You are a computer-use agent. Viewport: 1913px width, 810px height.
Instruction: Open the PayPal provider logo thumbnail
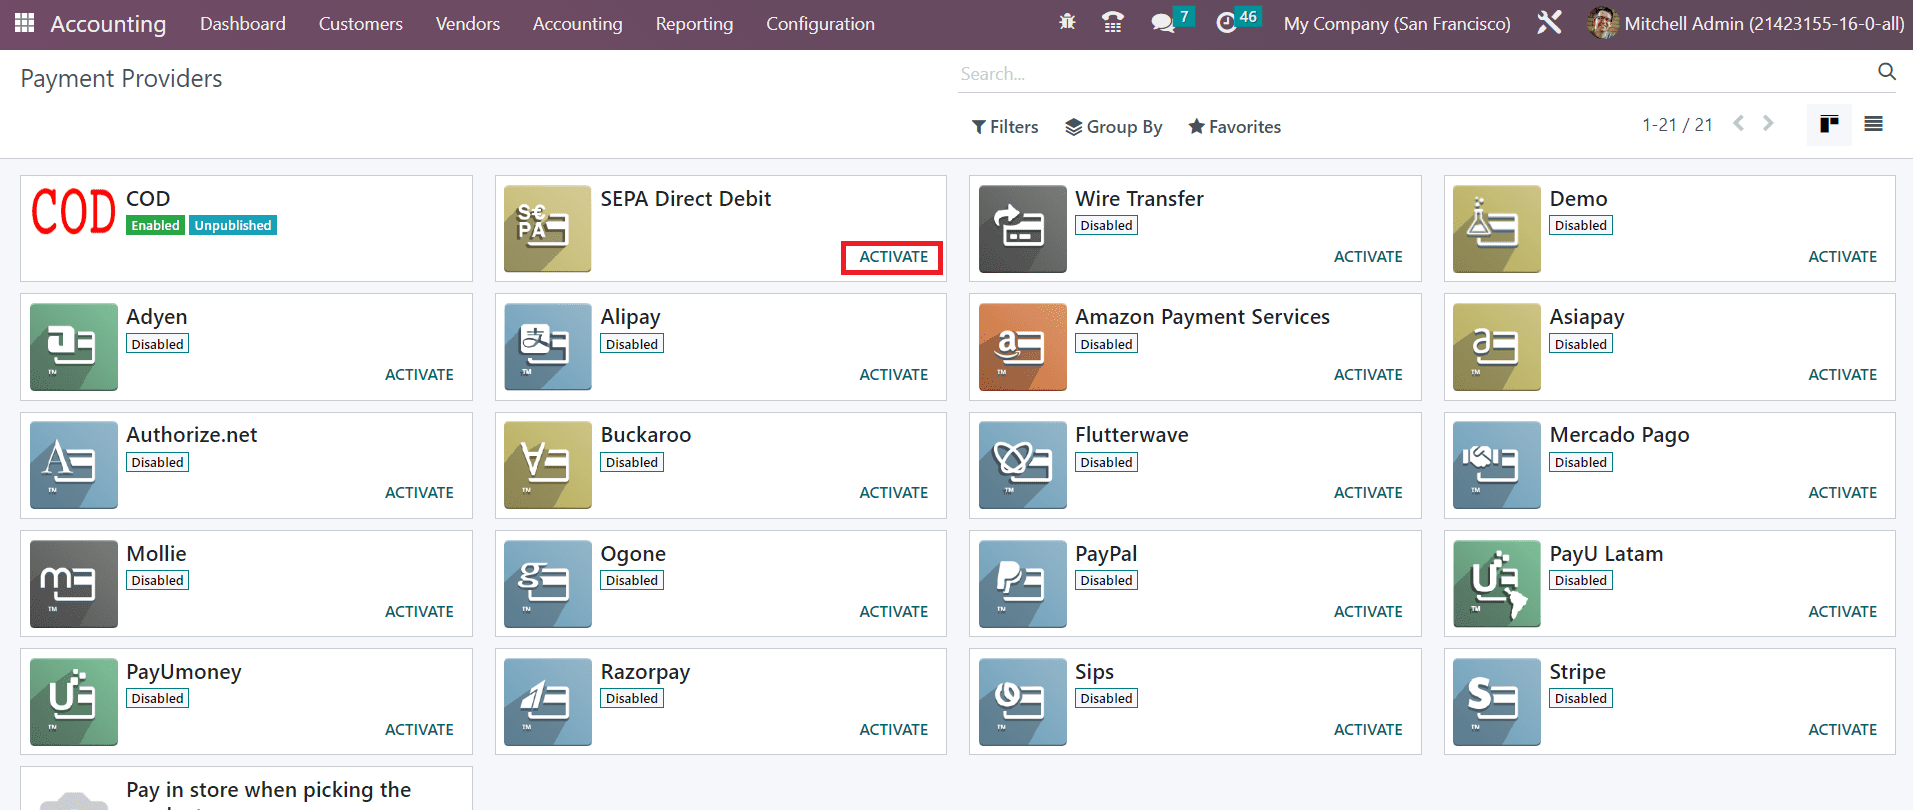pos(1022,584)
